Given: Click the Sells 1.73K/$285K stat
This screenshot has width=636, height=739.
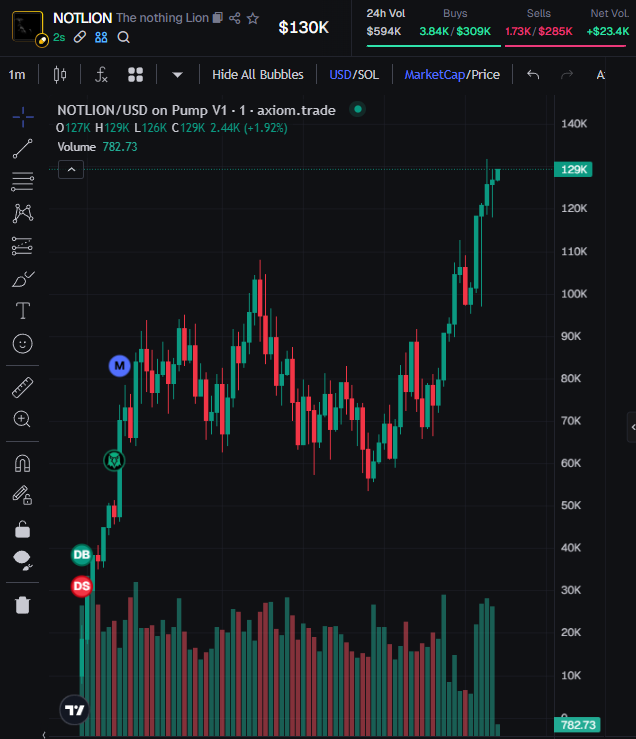Looking at the screenshot, I should tap(539, 23).
